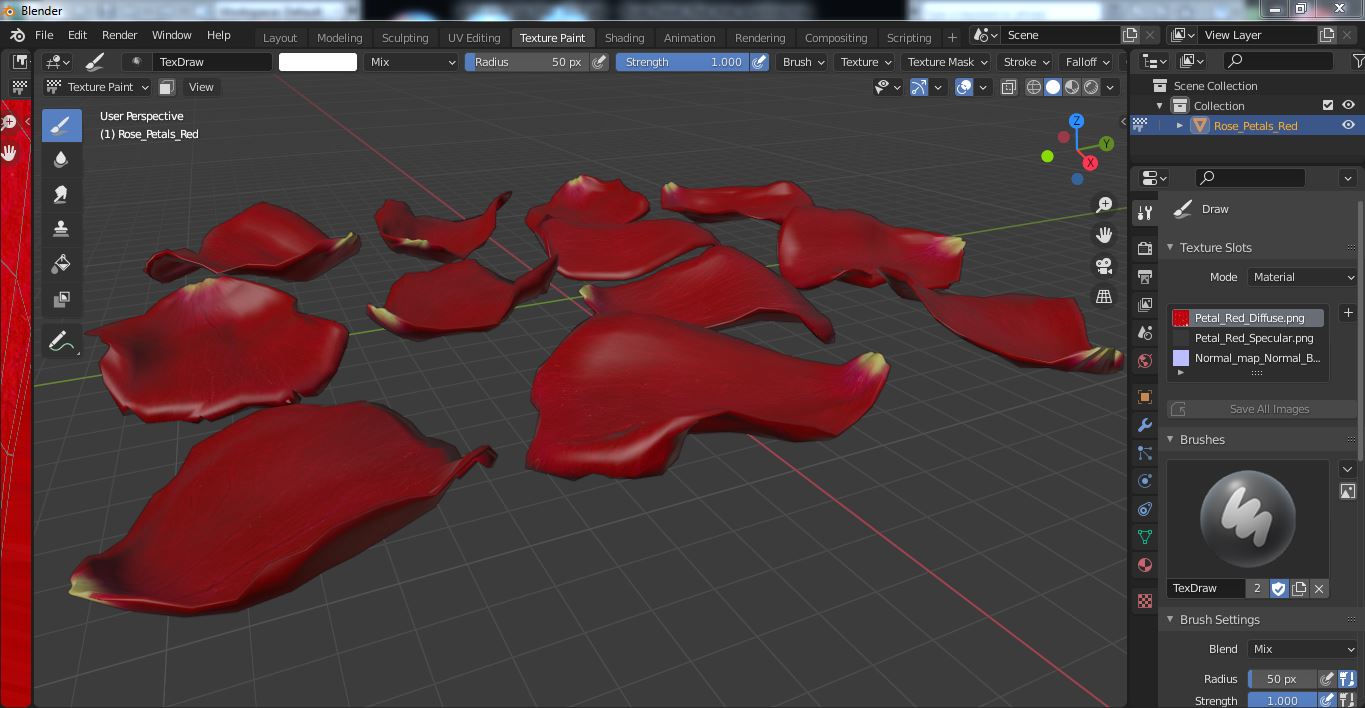Add new texture paint slot

(1348, 313)
